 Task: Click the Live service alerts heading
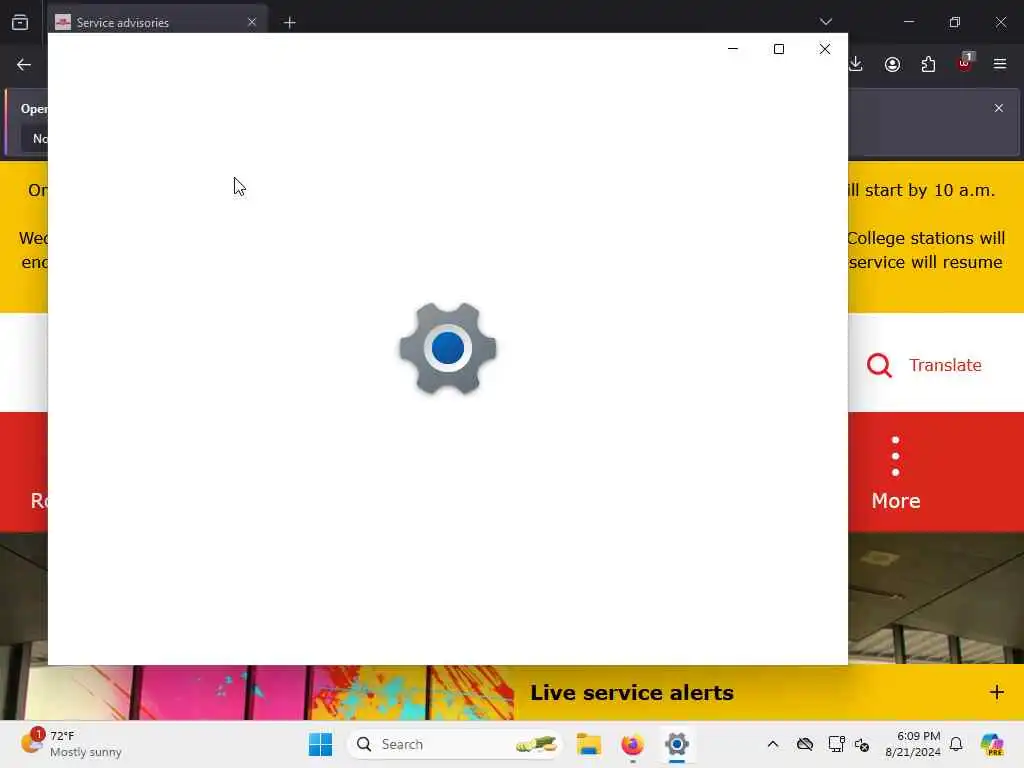pos(632,692)
